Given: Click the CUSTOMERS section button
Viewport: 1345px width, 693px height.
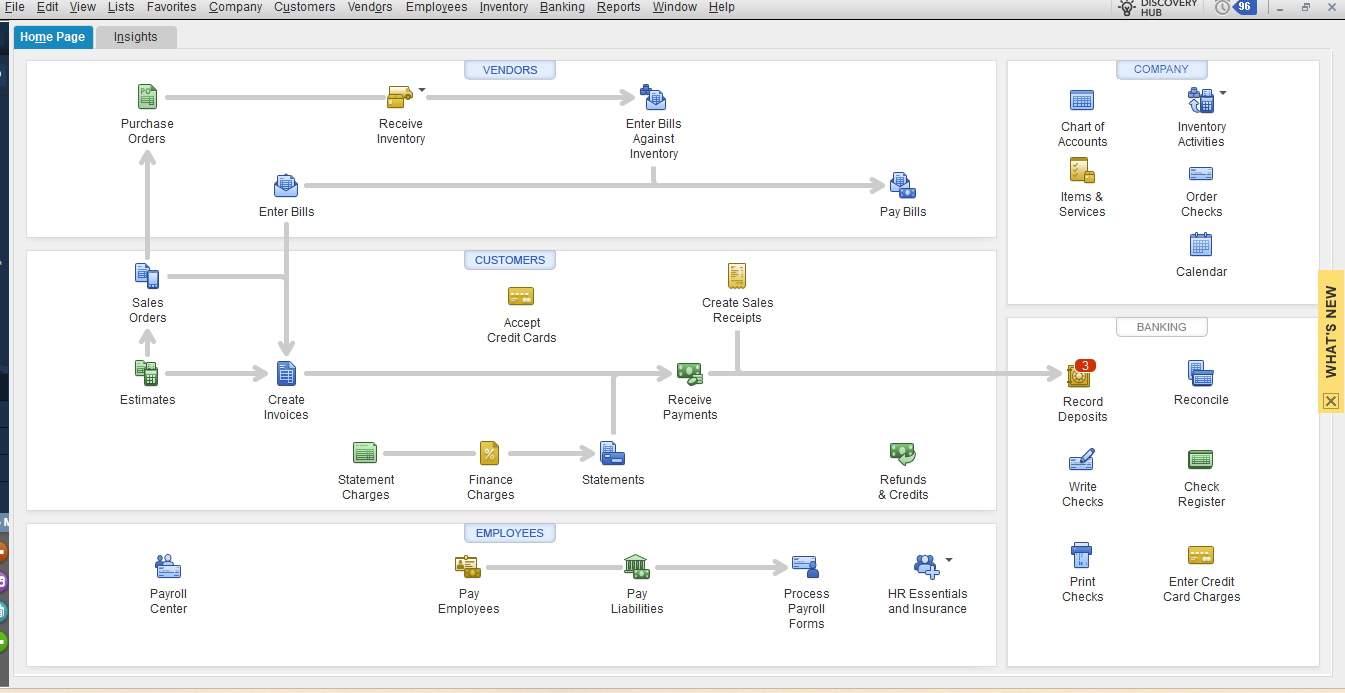Looking at the screenshot, I should (x=510, y=260).
